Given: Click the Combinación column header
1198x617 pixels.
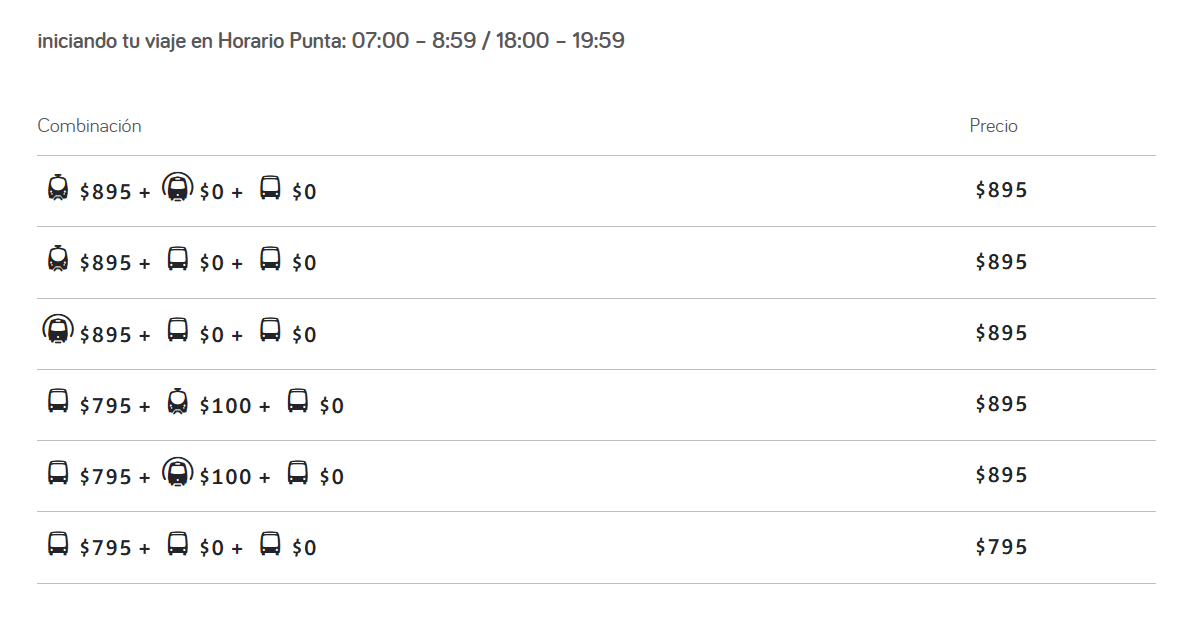Looking at the screenshot, I should pos(90,126).
